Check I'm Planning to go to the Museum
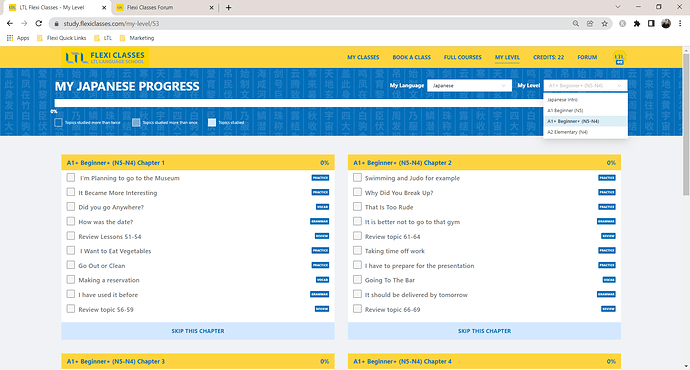This screenshot has height=370, width=690. point(70,177)
